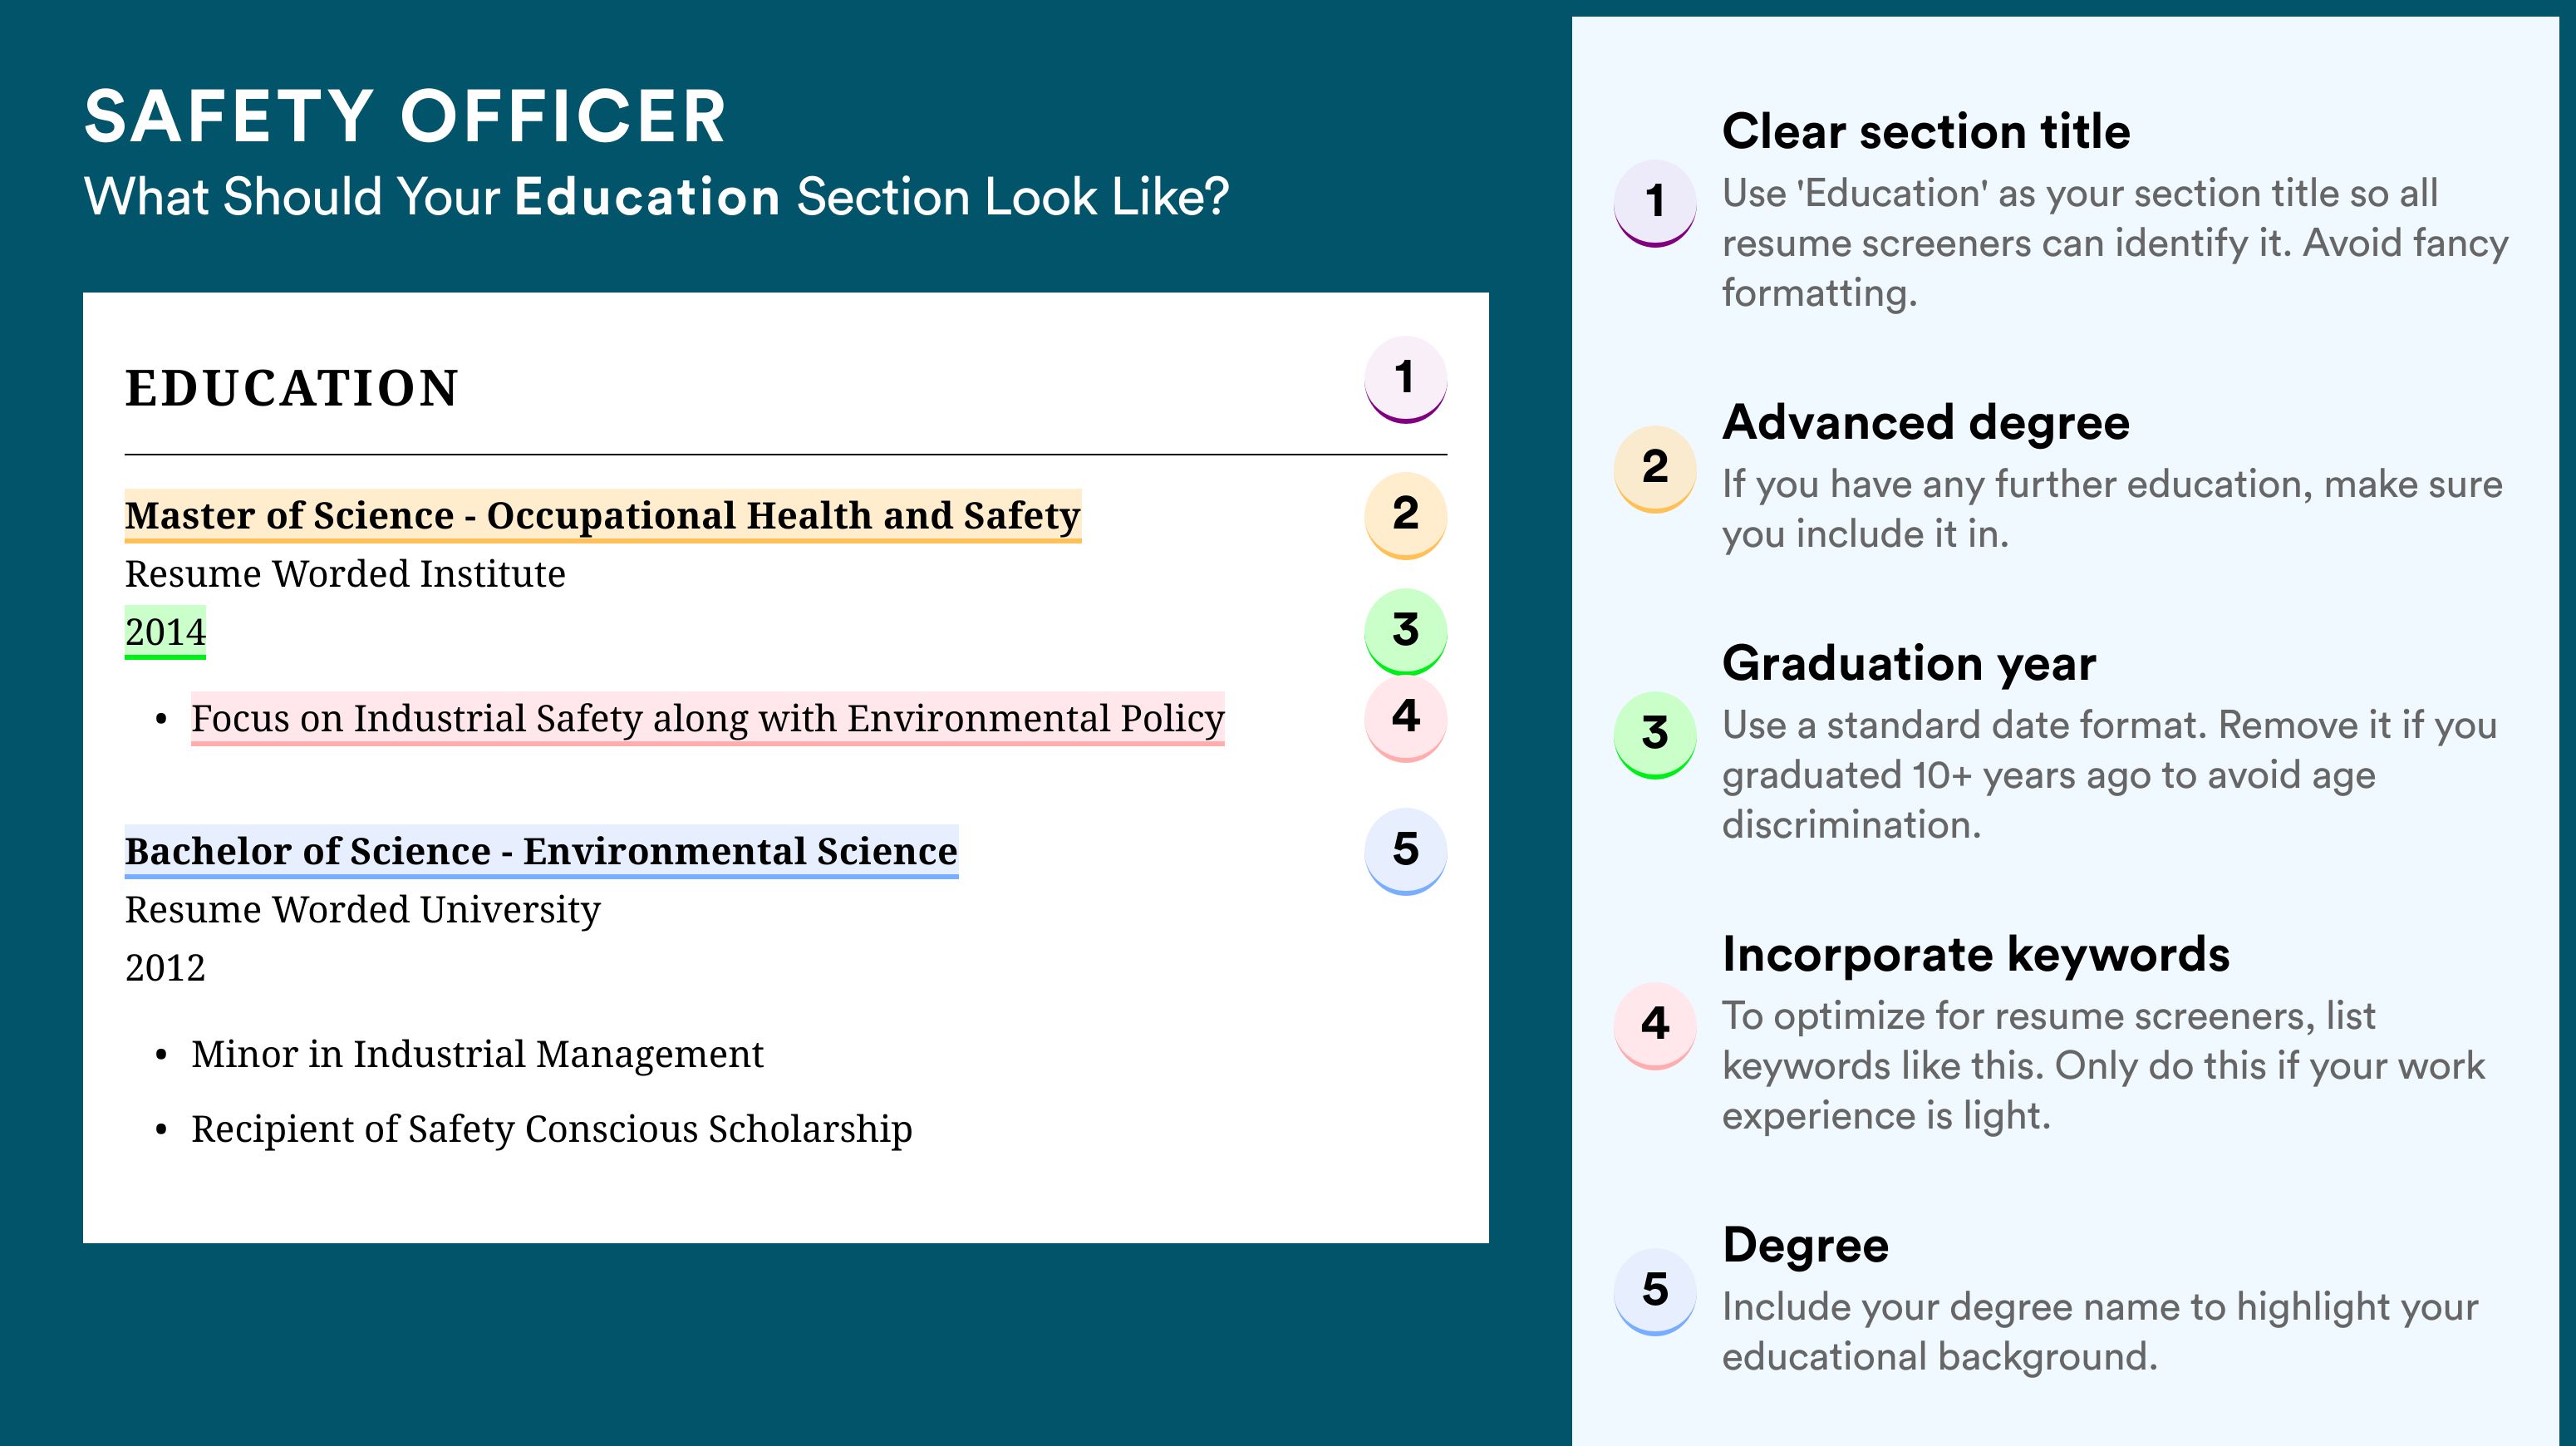Click badge 1 next to Clear section title
Screen dimensions: 2576x1446
1655,203
